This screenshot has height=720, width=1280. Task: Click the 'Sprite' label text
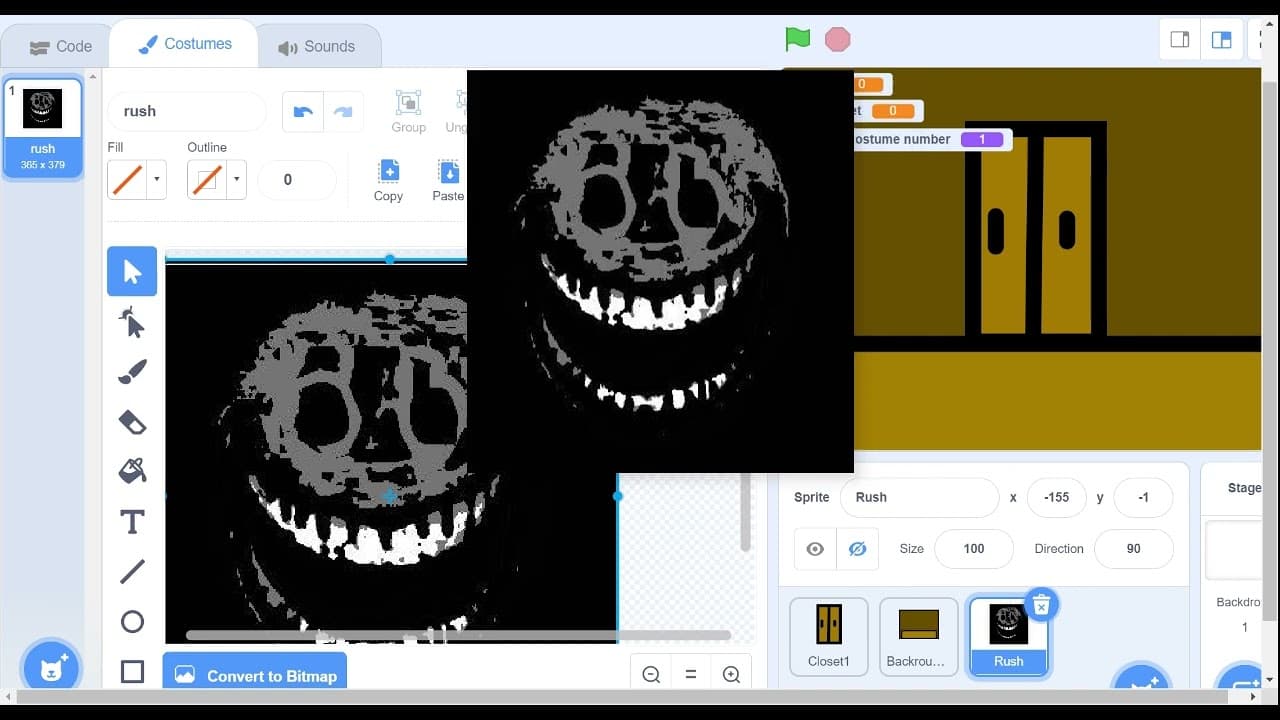812,497
